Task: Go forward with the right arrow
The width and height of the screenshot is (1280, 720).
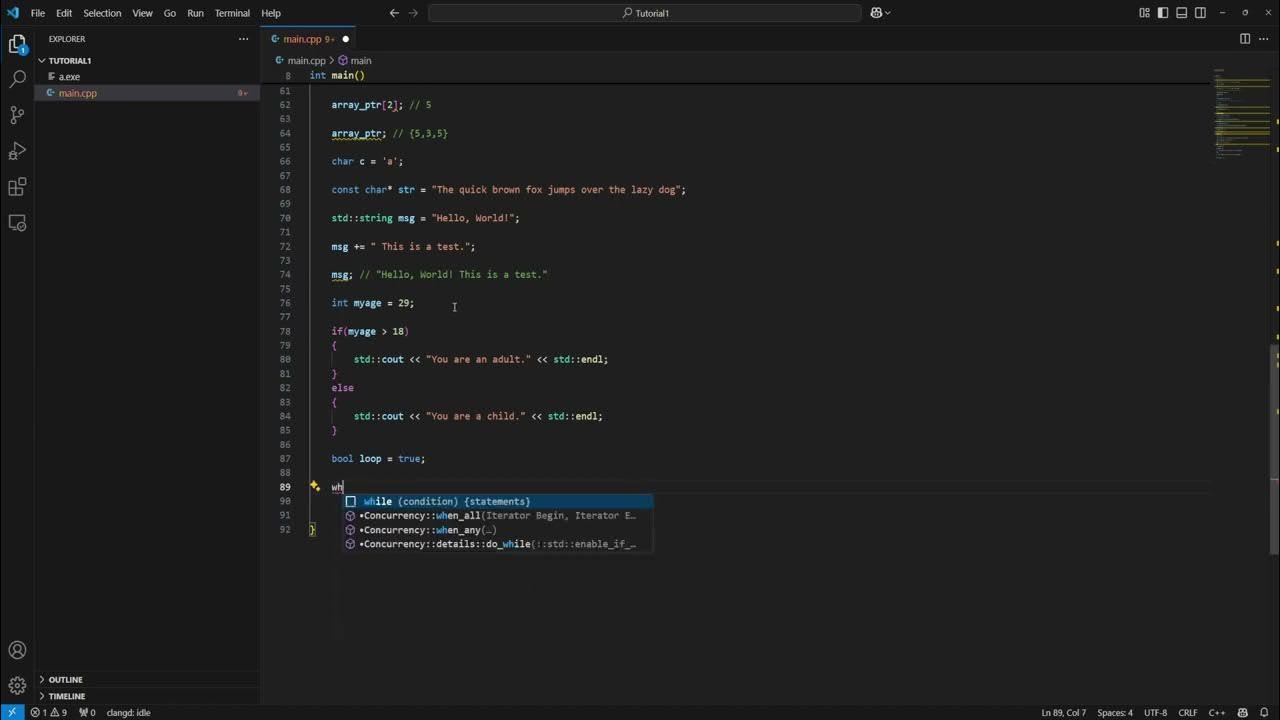Action: (414, 13)
